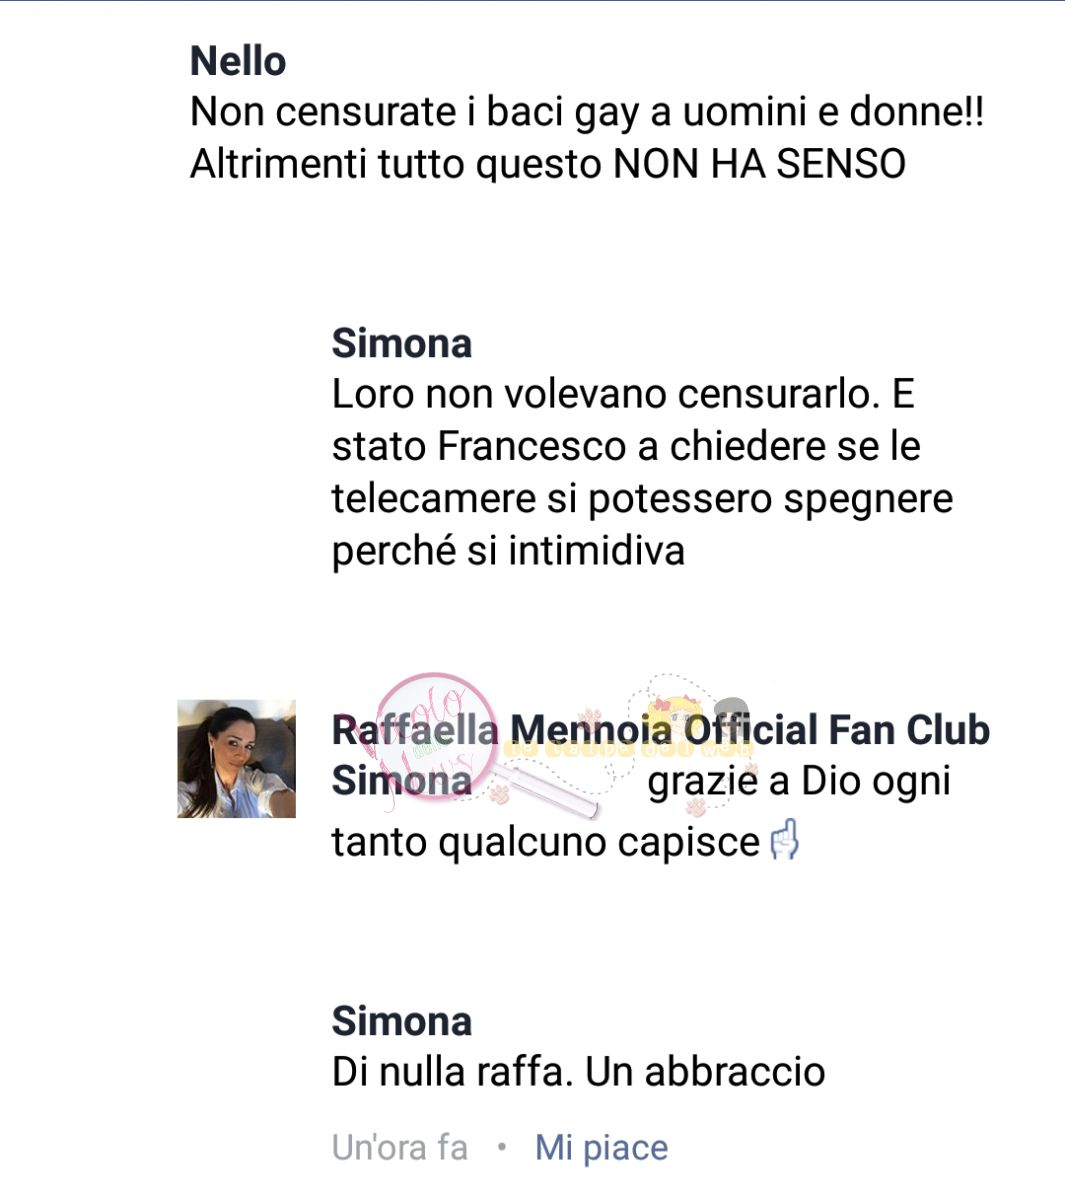Click Simona's name above 'Di nulla raffa'
Image resolution: width=1065 pixels, height=1200 pixels.
(x=402, y=1021)
